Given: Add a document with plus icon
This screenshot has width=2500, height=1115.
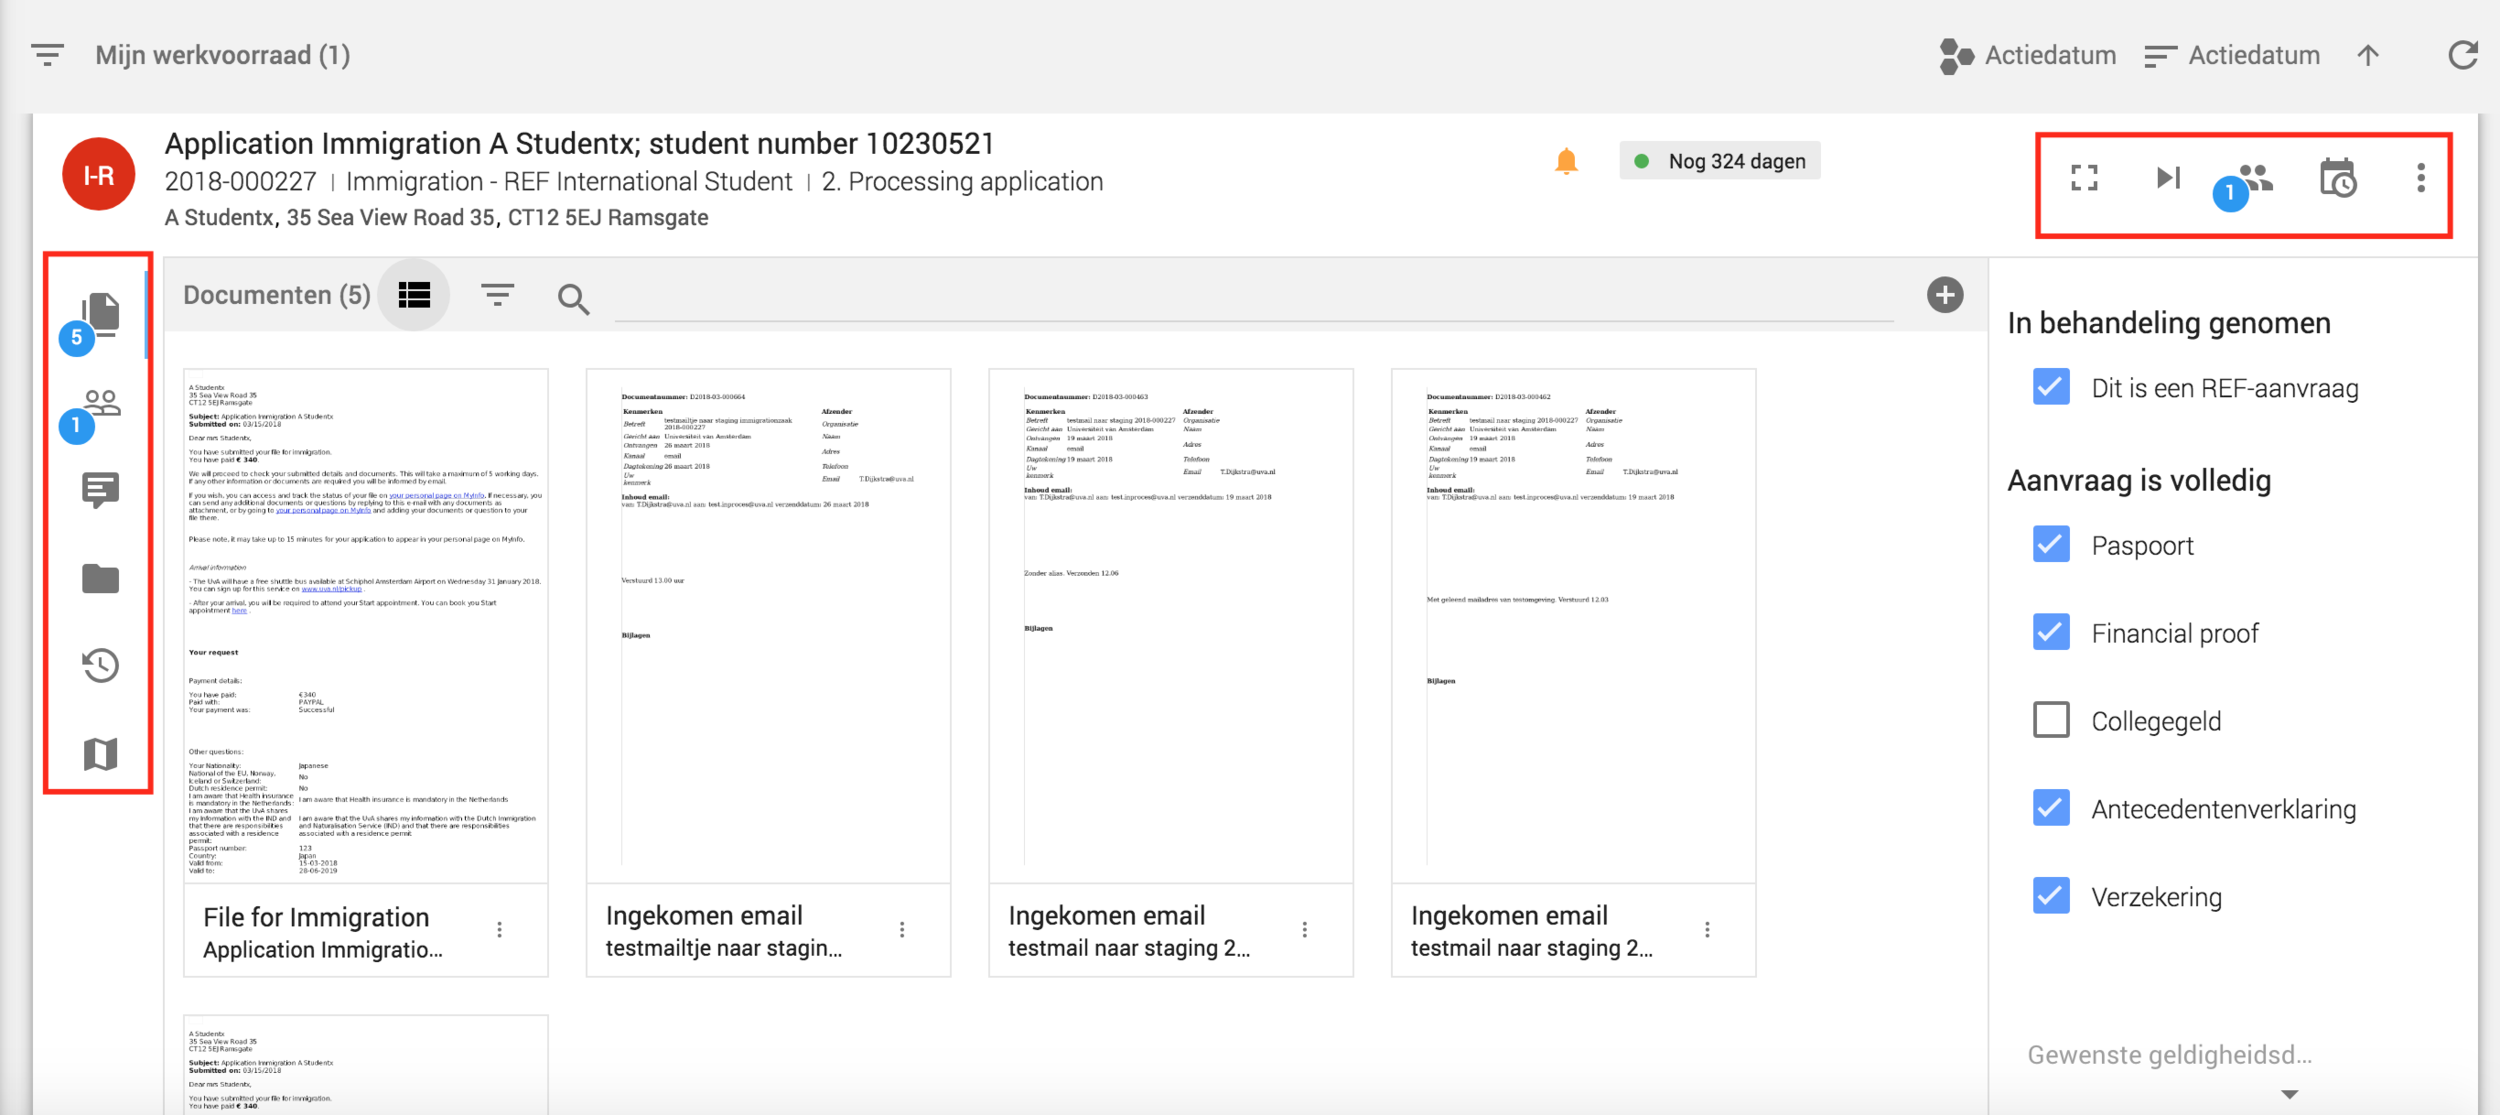Looking at the screenshot, I should (1944, 295).
